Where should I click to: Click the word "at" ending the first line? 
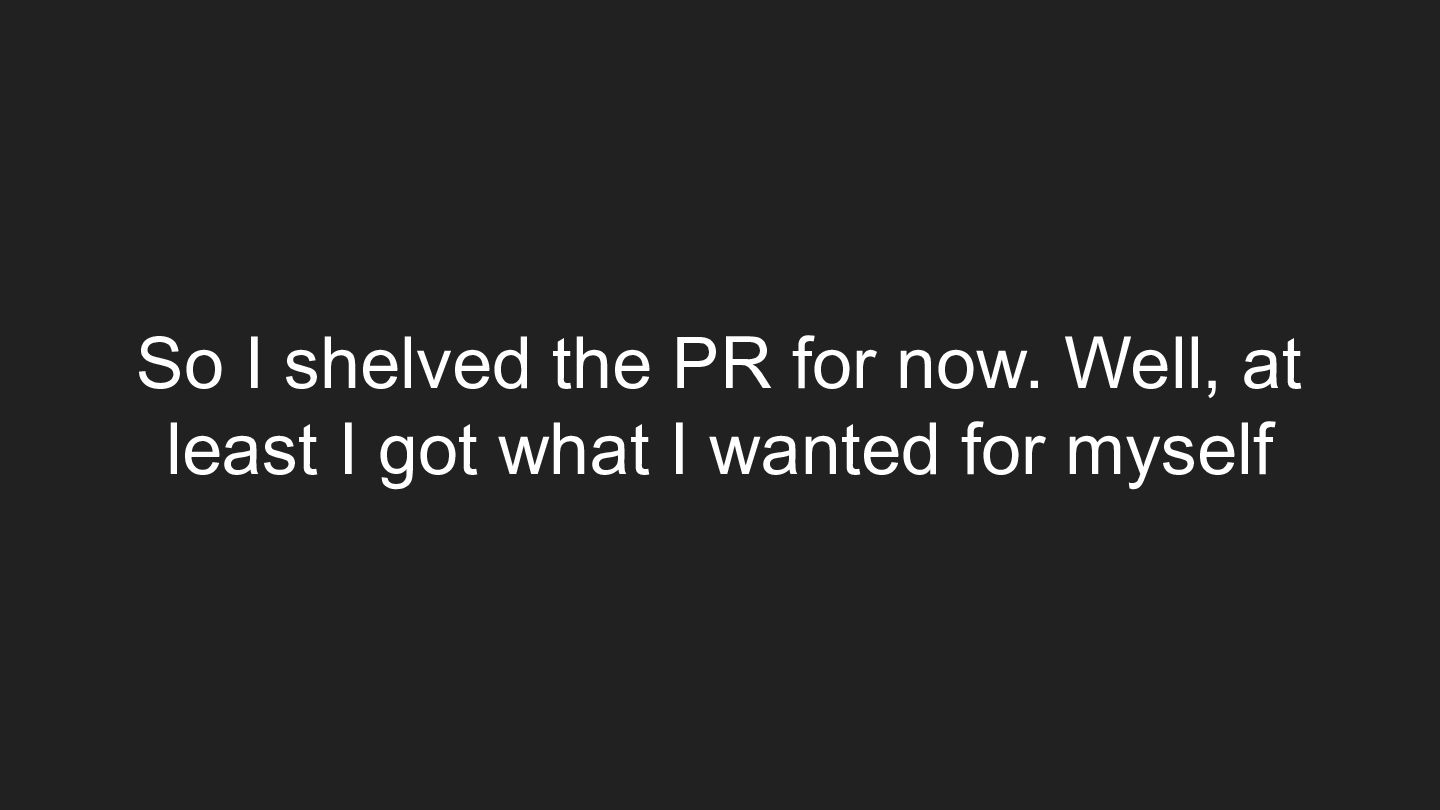point(1271,366)
